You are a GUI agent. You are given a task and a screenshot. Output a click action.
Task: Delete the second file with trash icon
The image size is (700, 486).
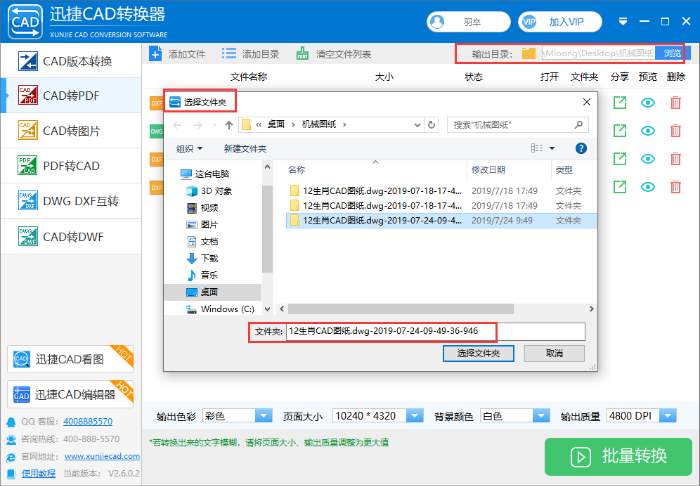[675, 131]
